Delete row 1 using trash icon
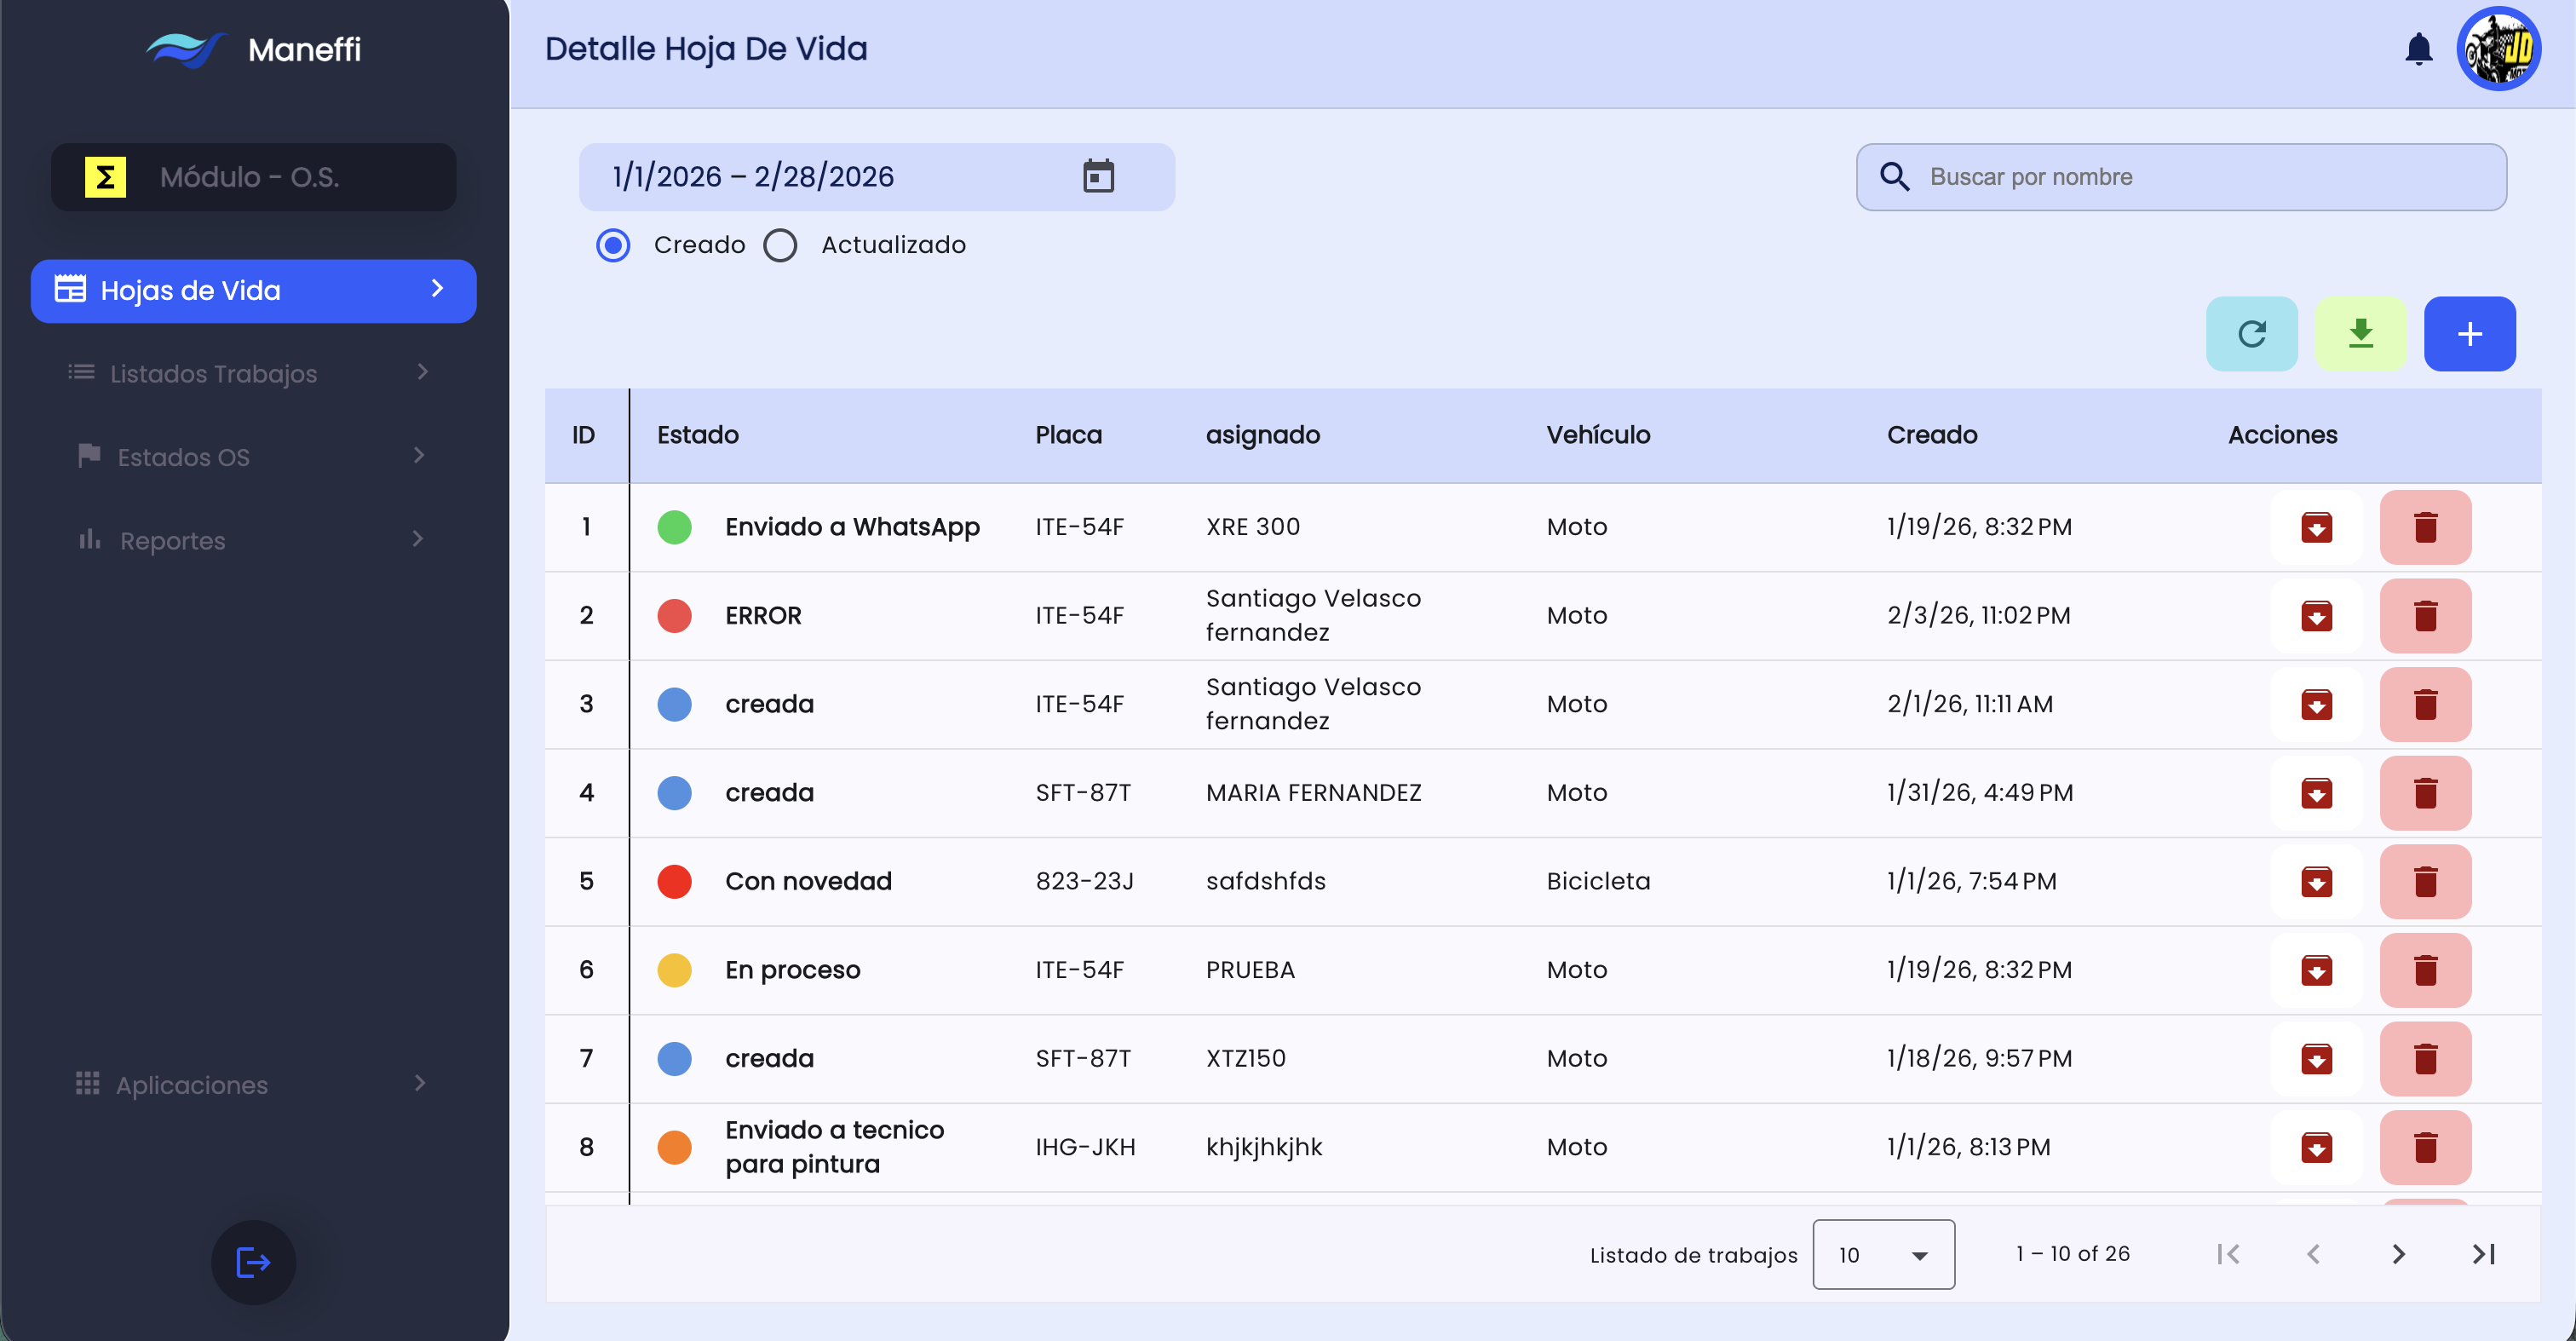This screenshot has width=2576, height=1341. 2424,527
